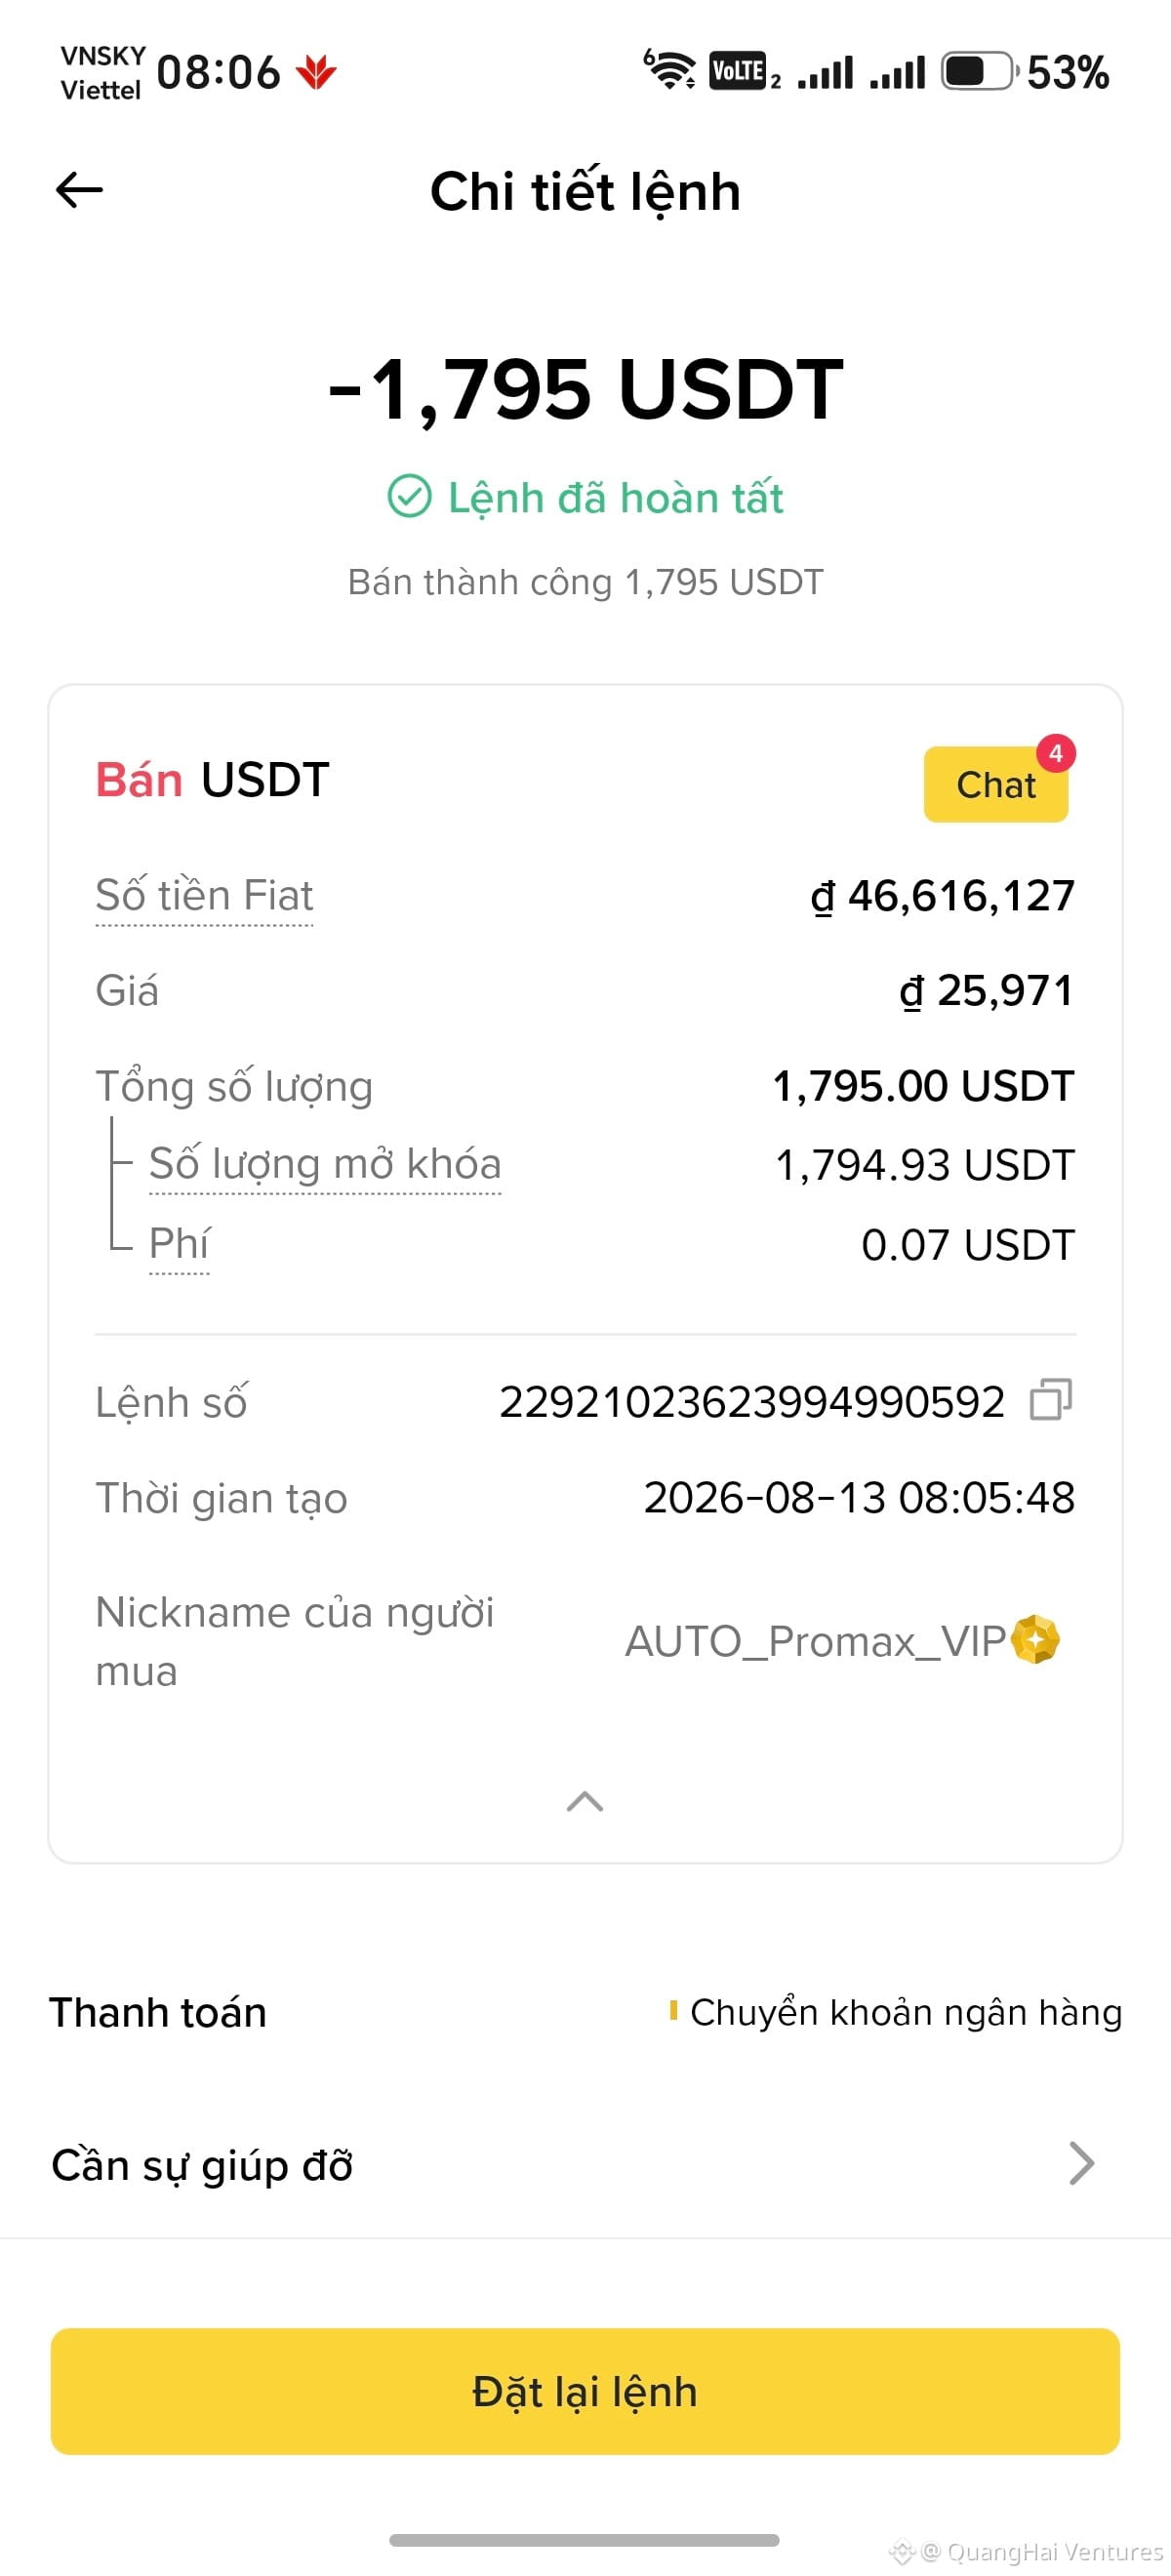Tap the back arrow icon
The width and height of the screenshot is (1171, 2576).
point(79,190)
